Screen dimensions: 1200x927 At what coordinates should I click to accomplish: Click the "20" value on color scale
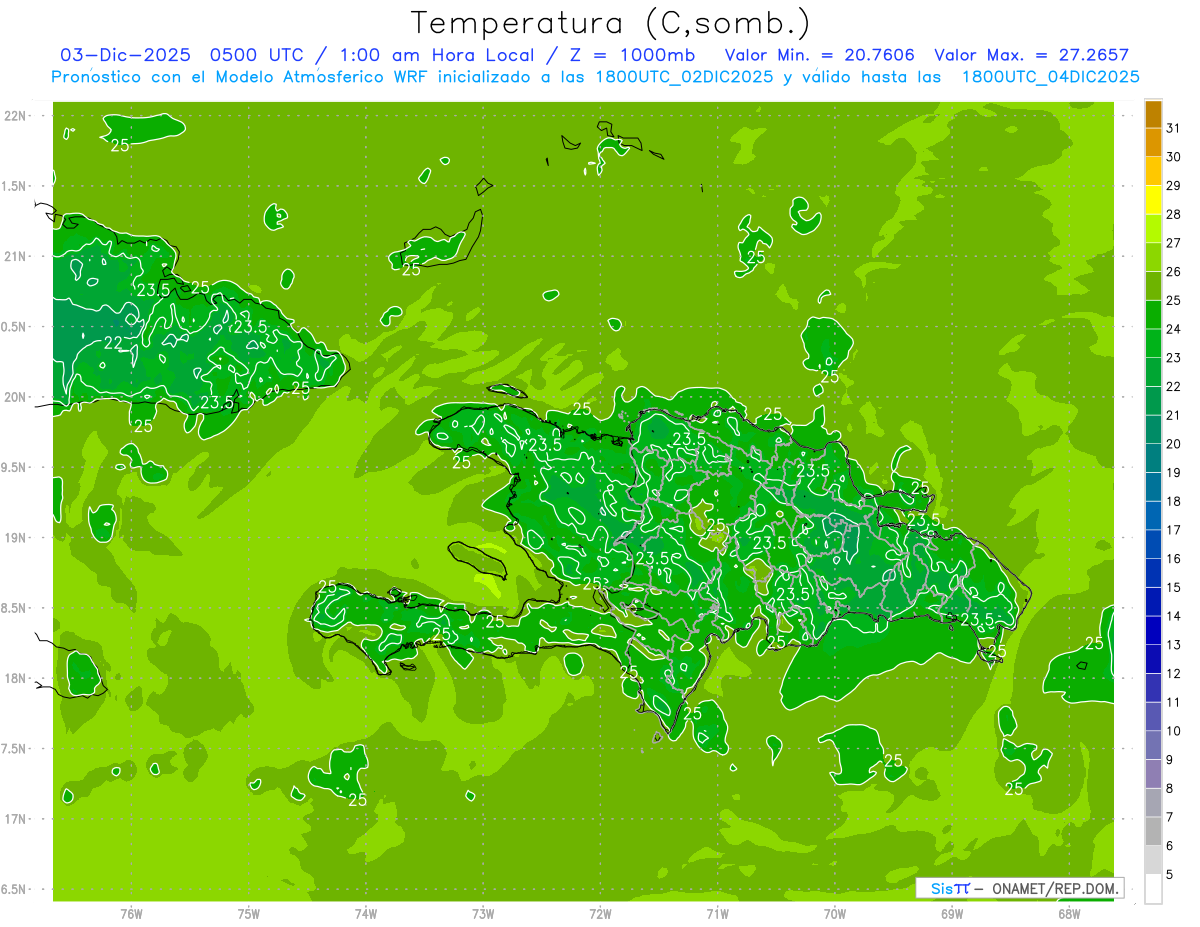coord(1174,444)
